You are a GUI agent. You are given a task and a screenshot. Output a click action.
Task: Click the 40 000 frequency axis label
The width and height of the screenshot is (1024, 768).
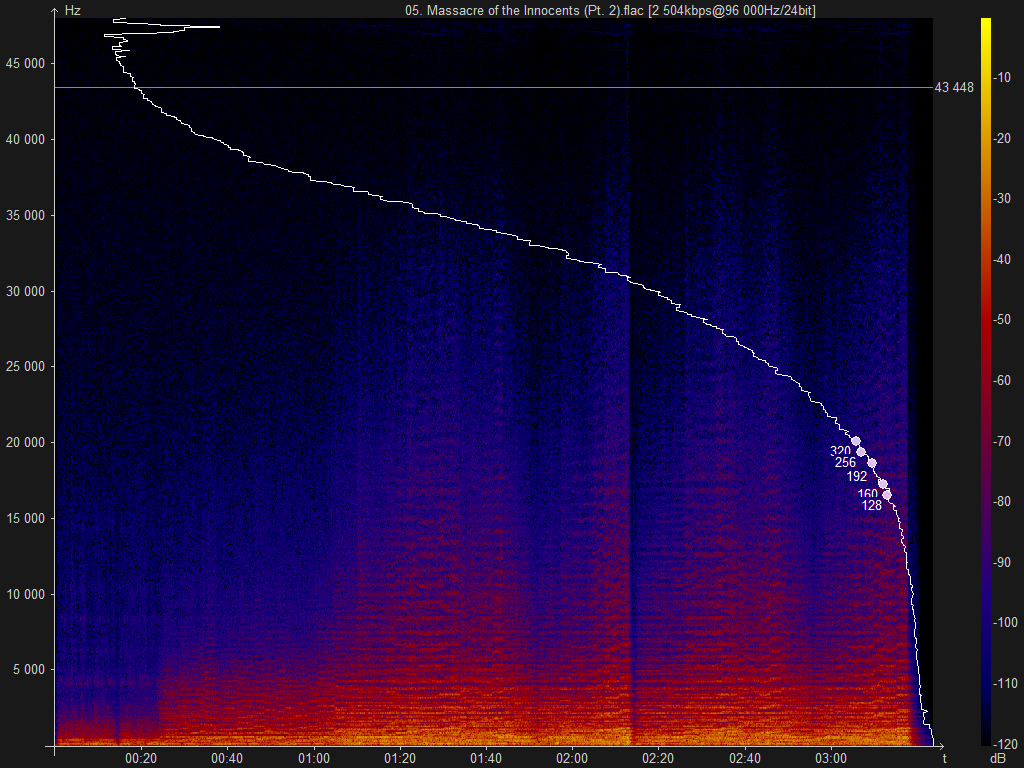coord(25,140)
